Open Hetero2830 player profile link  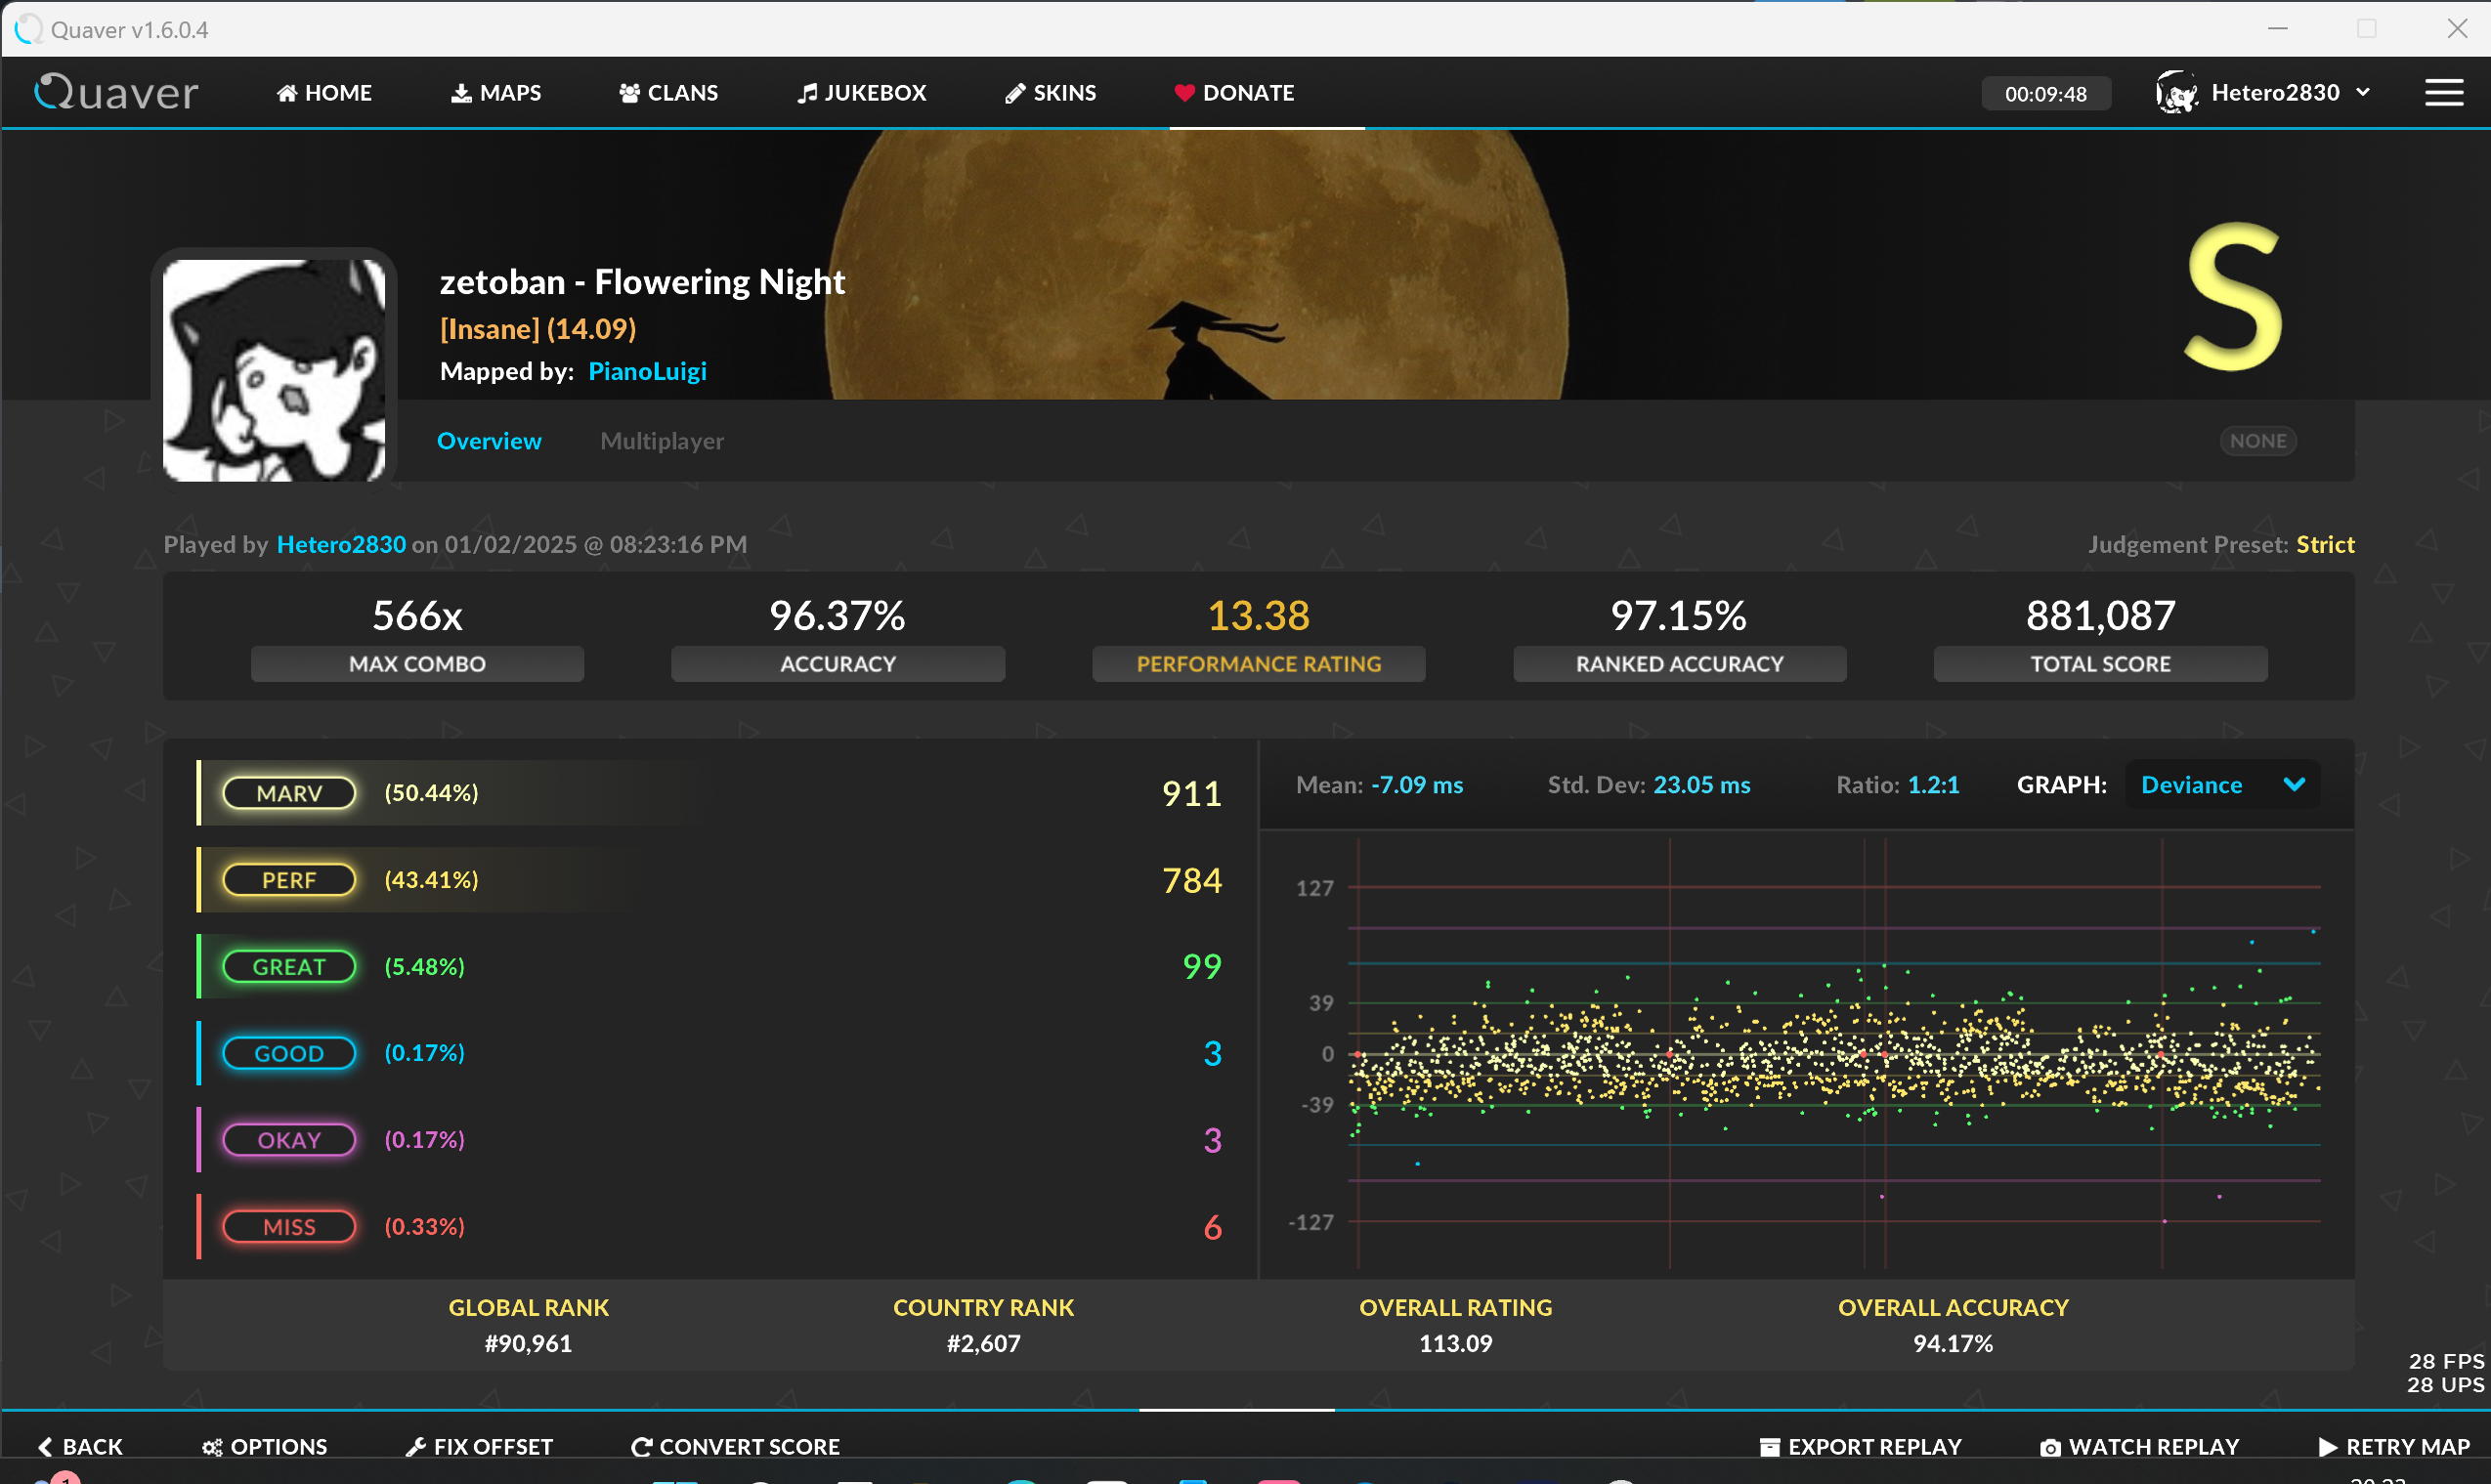point(341,544)
